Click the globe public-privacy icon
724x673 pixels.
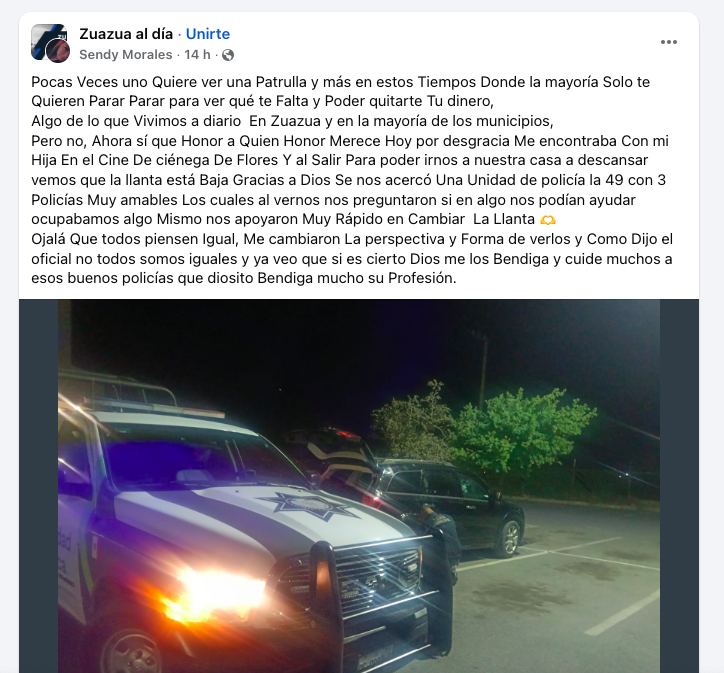point(228,55)
